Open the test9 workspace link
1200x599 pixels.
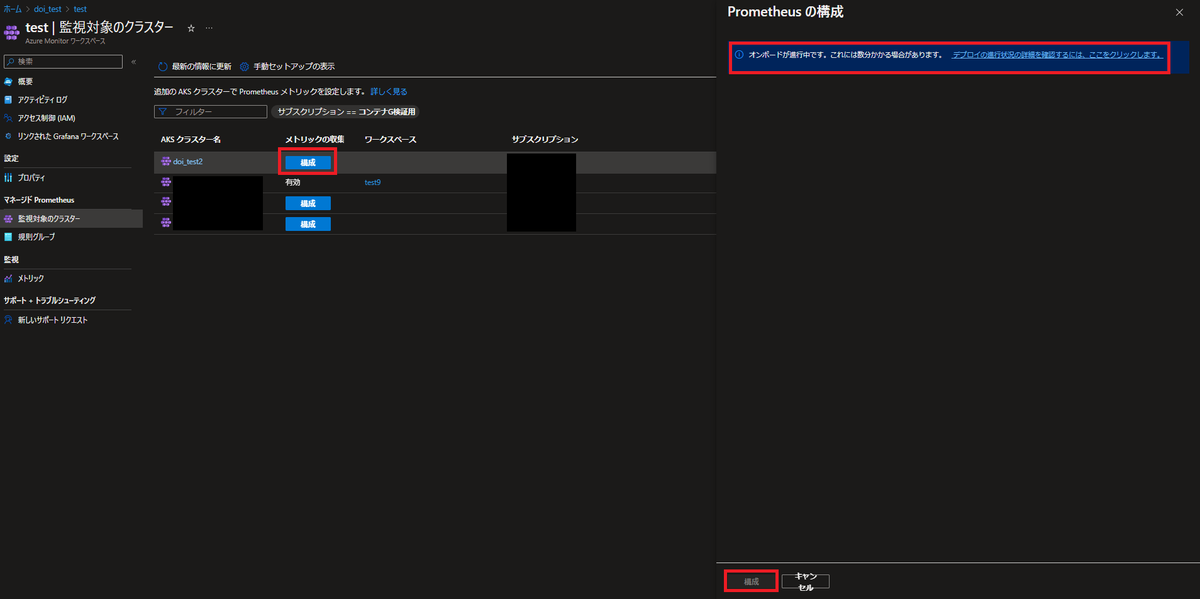click(372, 182)
